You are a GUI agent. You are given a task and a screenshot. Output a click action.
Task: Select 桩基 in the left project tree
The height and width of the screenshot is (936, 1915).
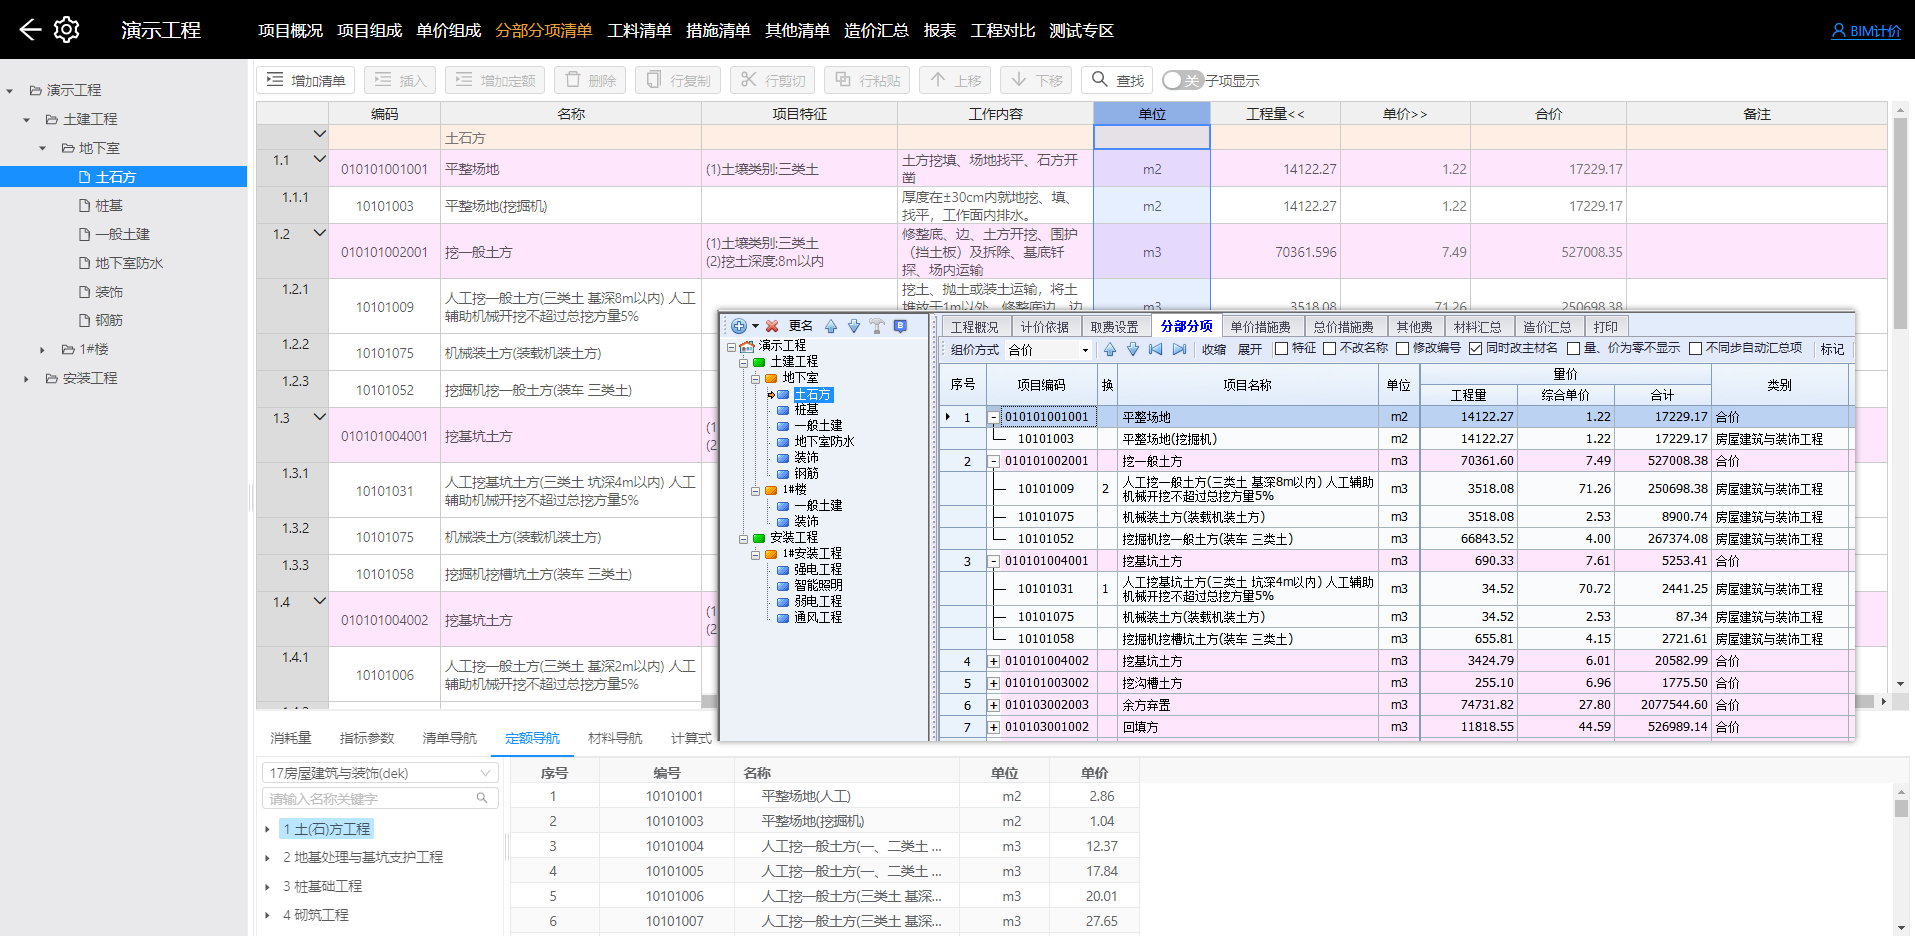pyautogui.click(x=109, y=206)
